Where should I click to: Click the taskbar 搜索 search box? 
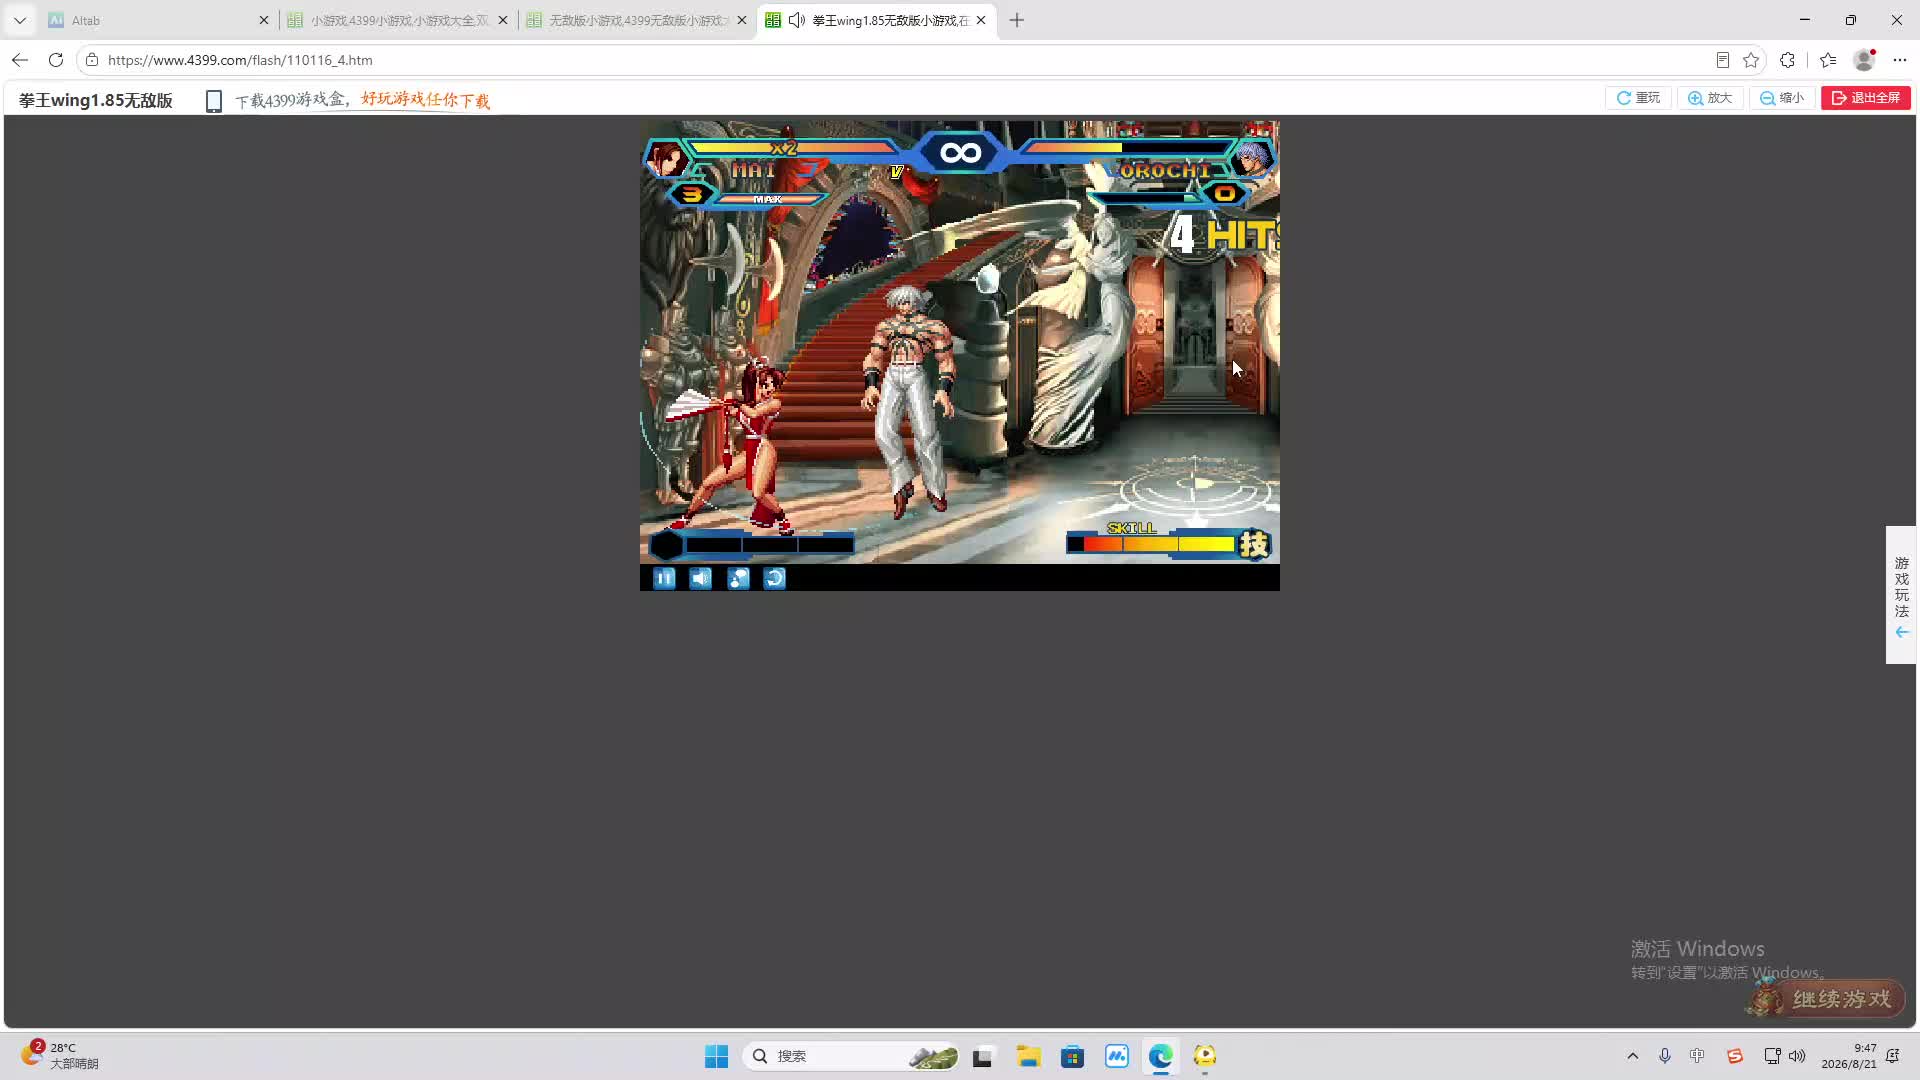(852, 1056)
